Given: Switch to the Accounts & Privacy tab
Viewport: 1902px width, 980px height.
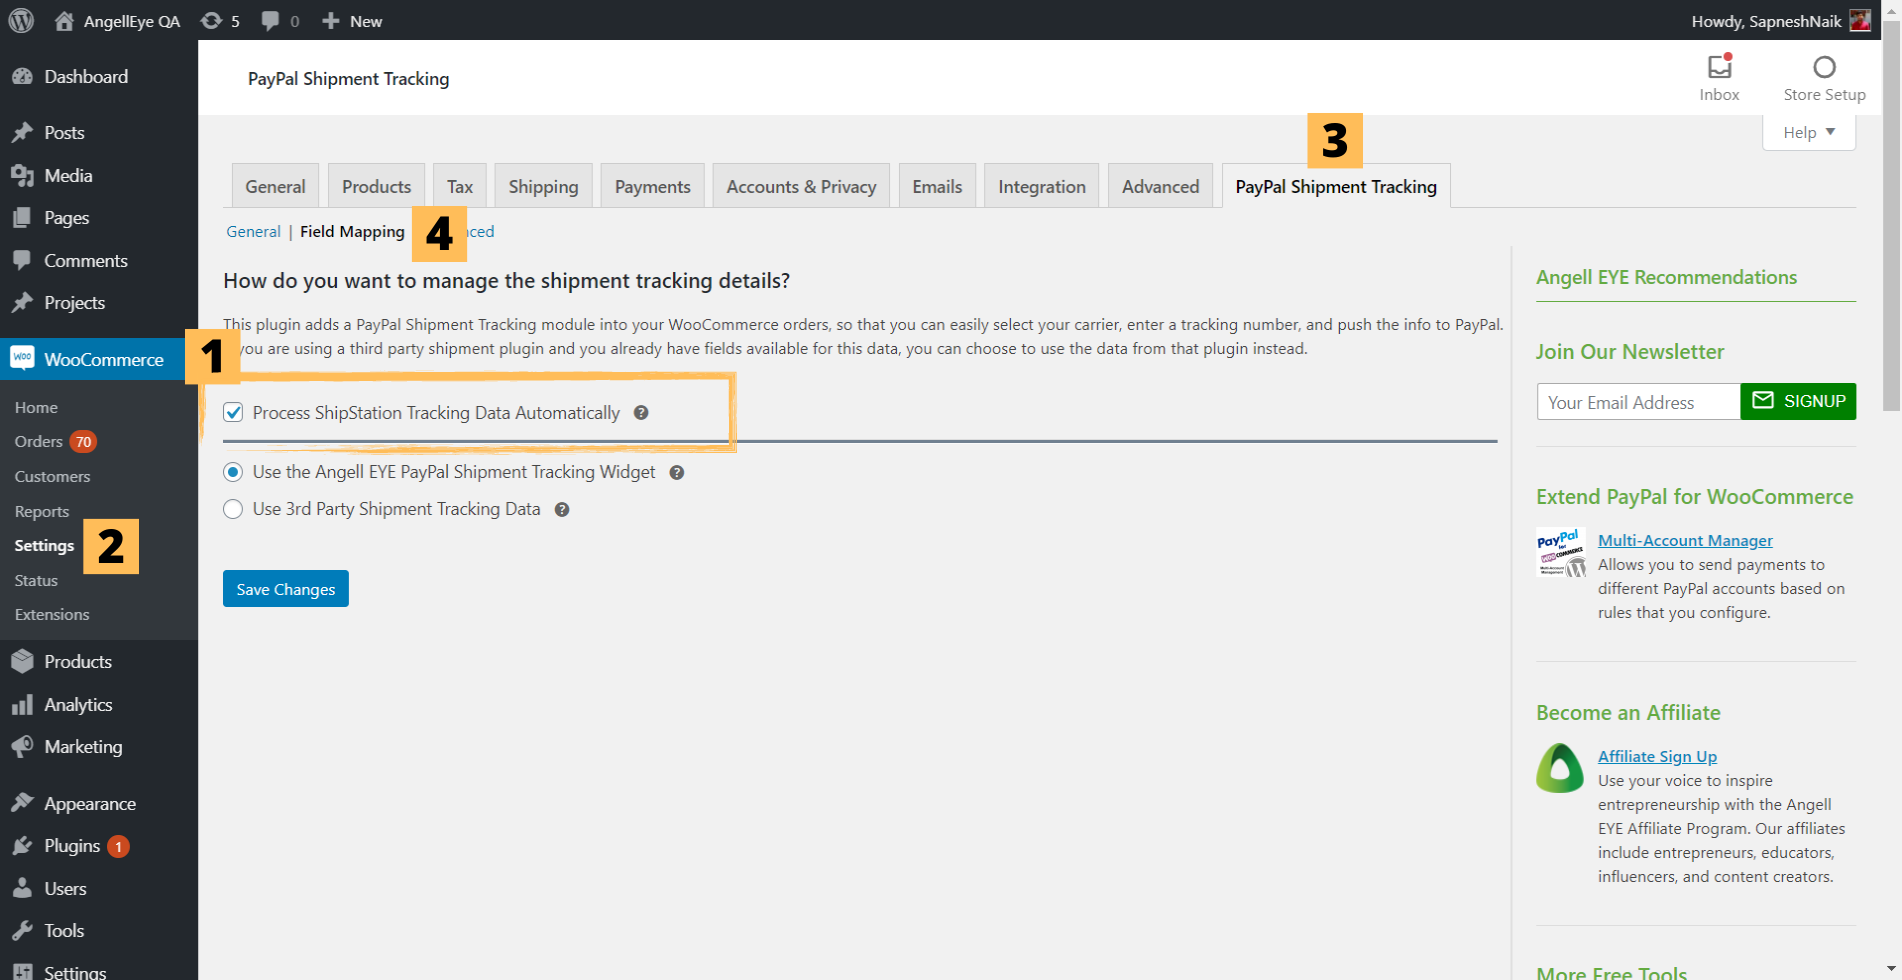Looking at the screenshot, I should click(801, 186).
